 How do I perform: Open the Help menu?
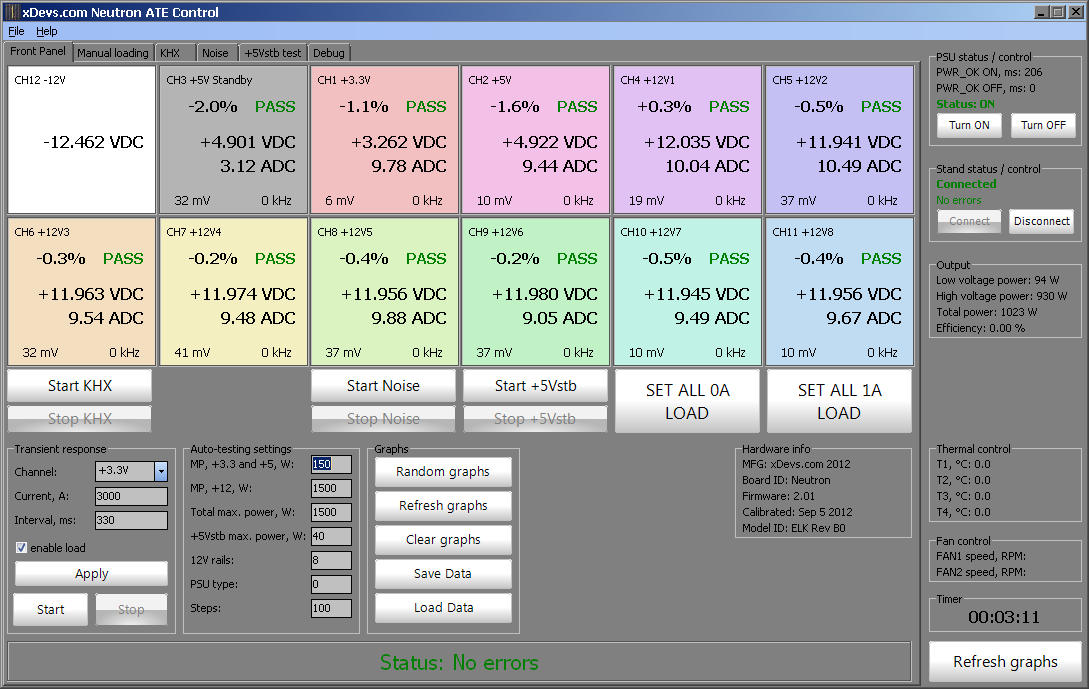point(47,31)
